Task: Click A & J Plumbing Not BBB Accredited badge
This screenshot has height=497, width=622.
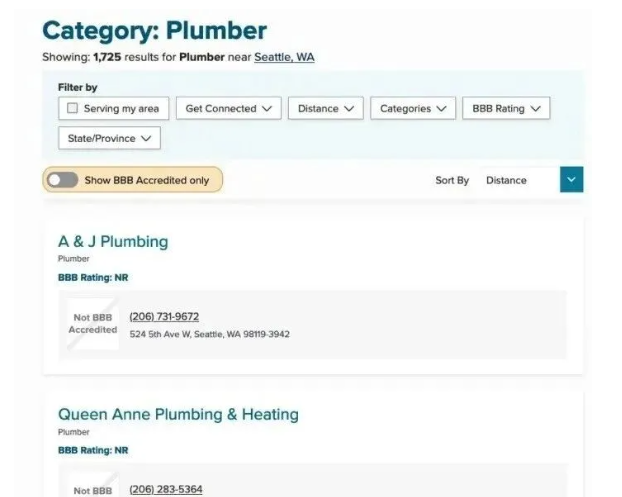Action: 93,324
